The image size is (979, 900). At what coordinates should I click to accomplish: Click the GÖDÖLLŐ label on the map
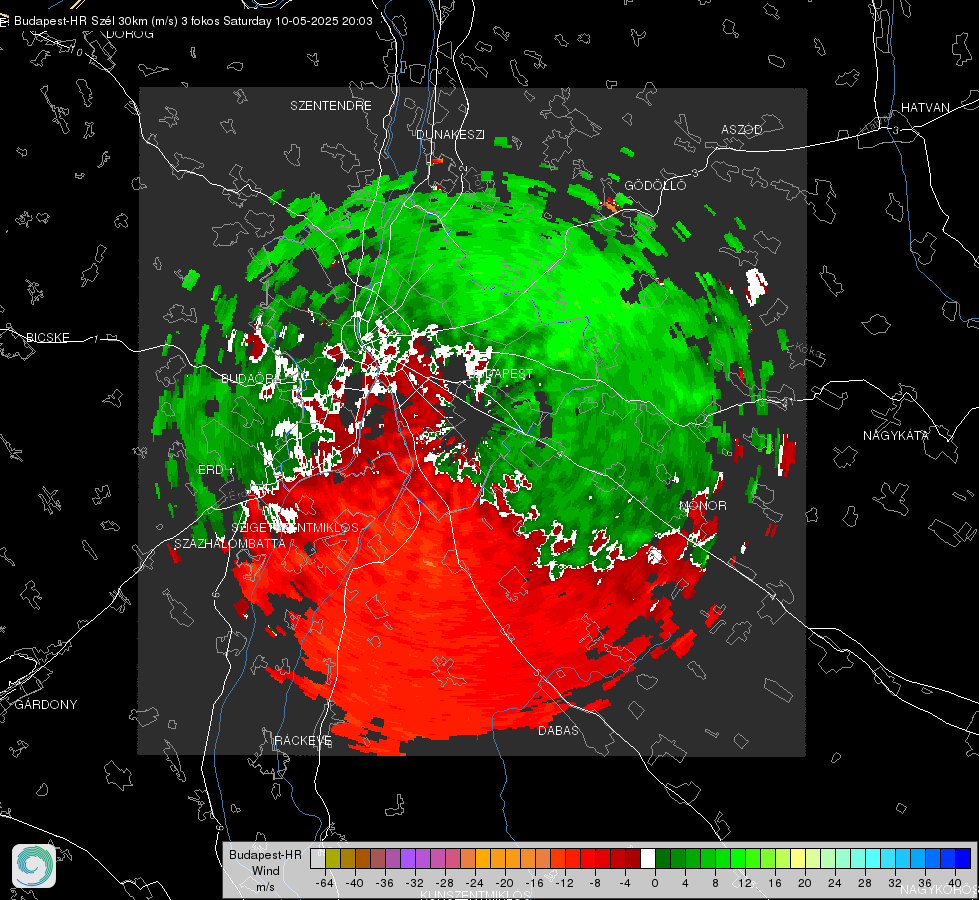655,185
